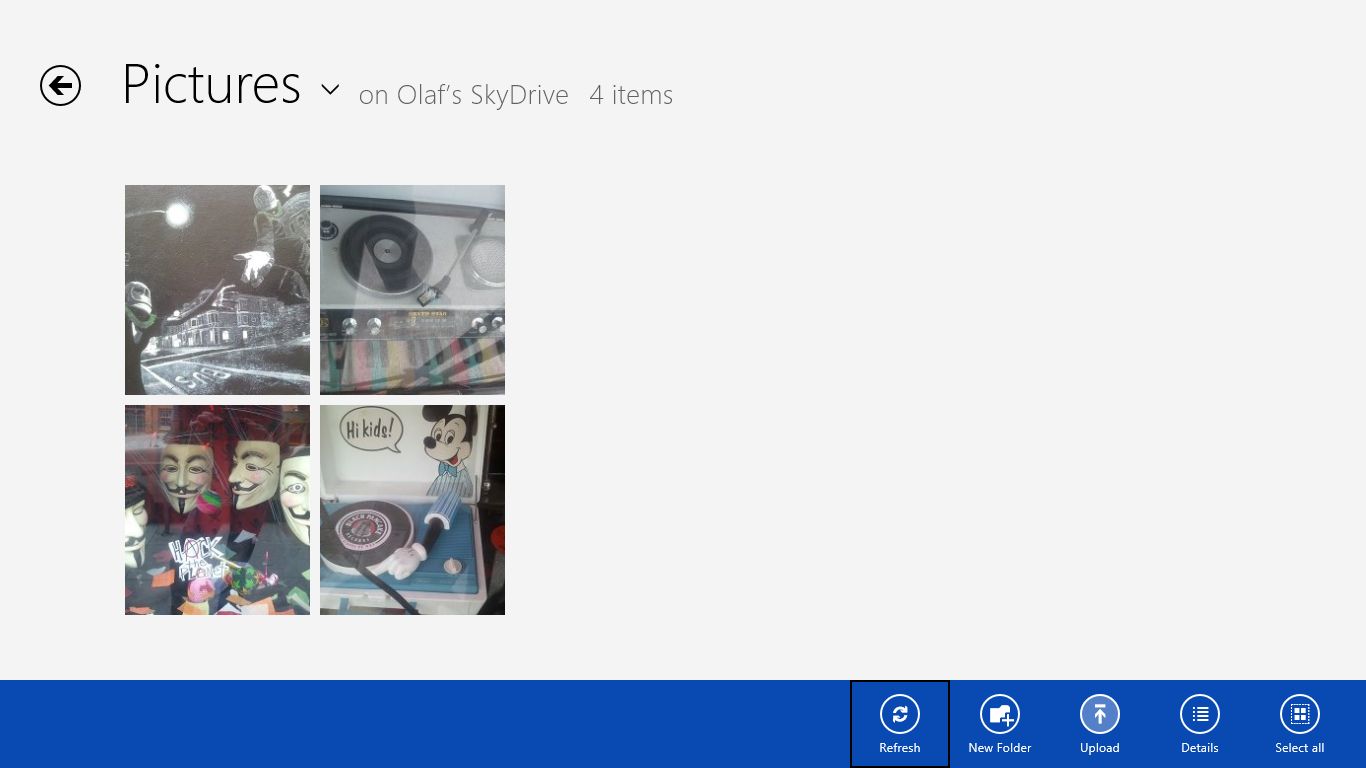Click the Upload icon in app bar
The image size is (1366, 768).
(1100, 714)
